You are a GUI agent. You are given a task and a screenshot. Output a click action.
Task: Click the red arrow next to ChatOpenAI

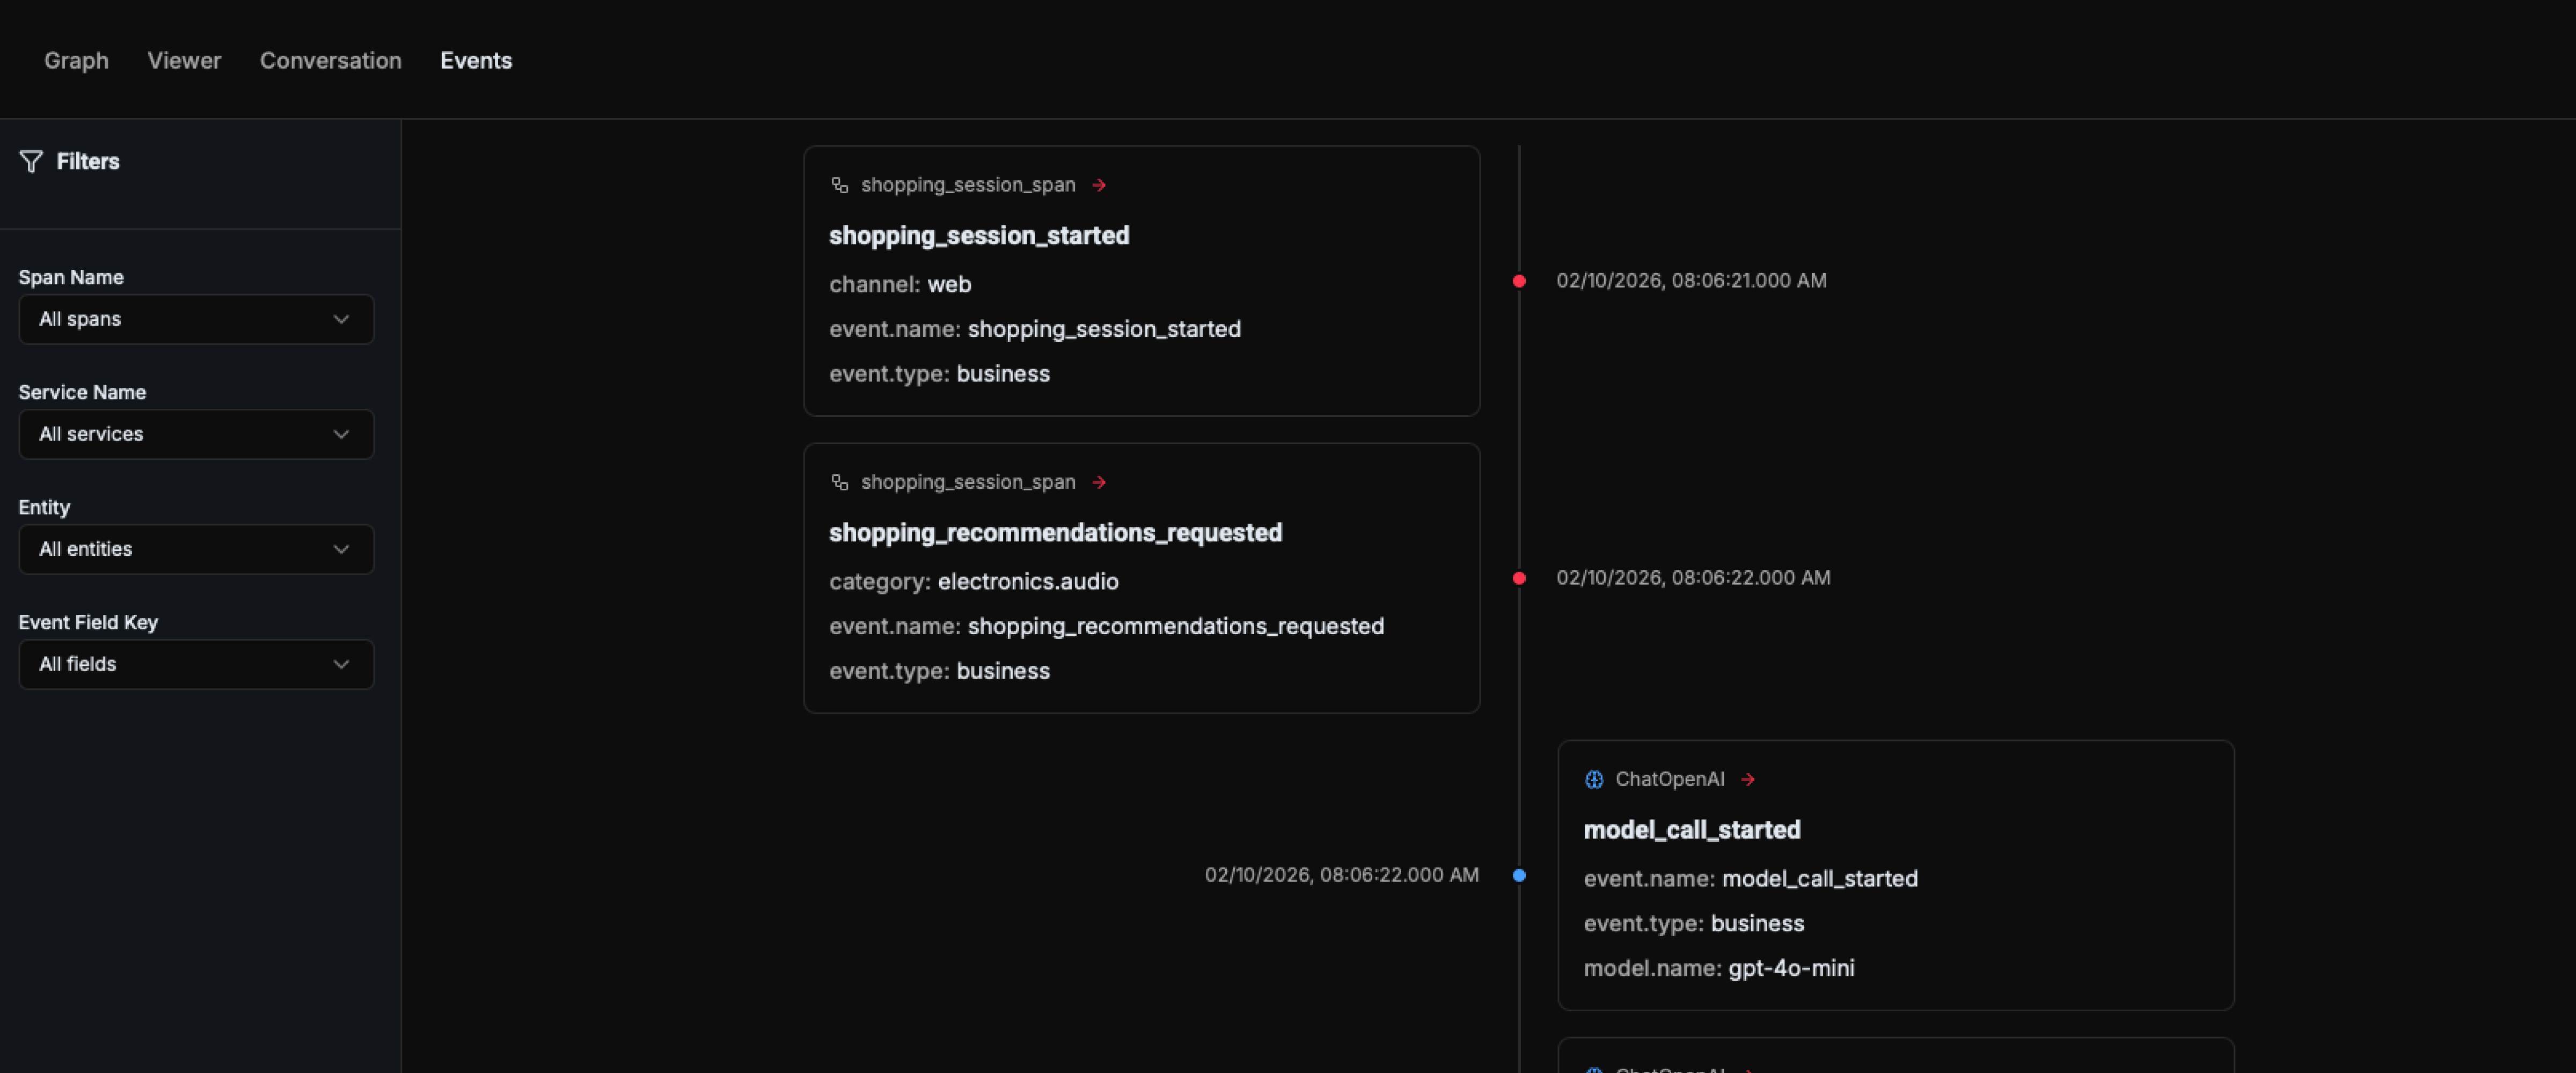[x=1749, y=779]
